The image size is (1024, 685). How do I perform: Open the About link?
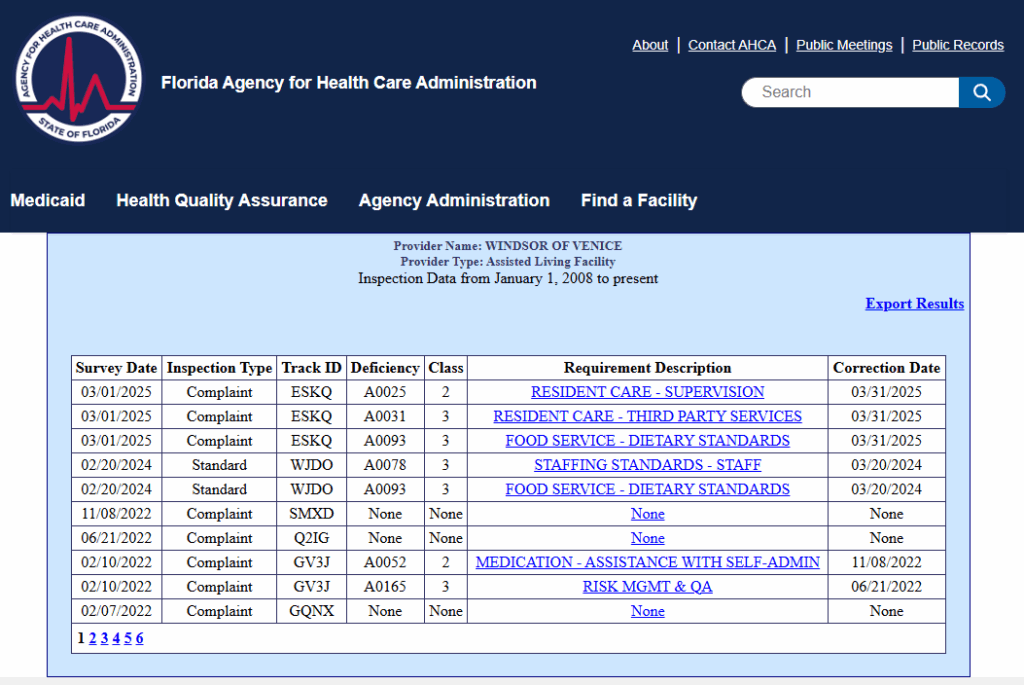click(x=650, y=45)
